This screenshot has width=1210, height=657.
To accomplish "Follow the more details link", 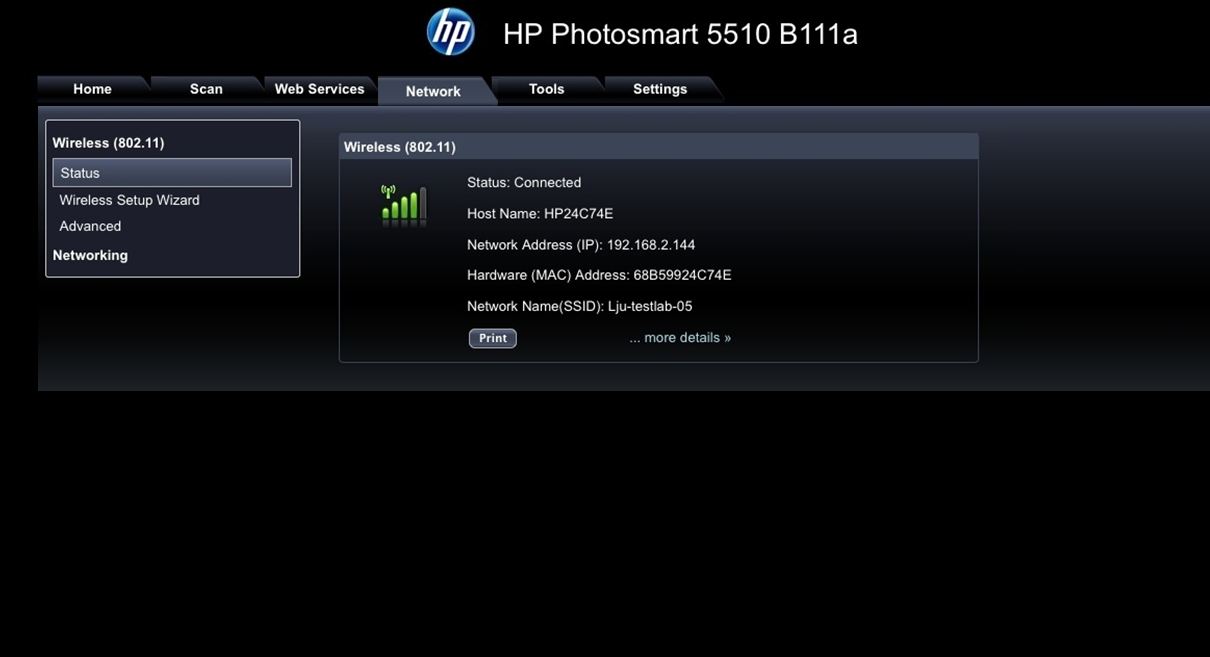I will click(680, 338).
